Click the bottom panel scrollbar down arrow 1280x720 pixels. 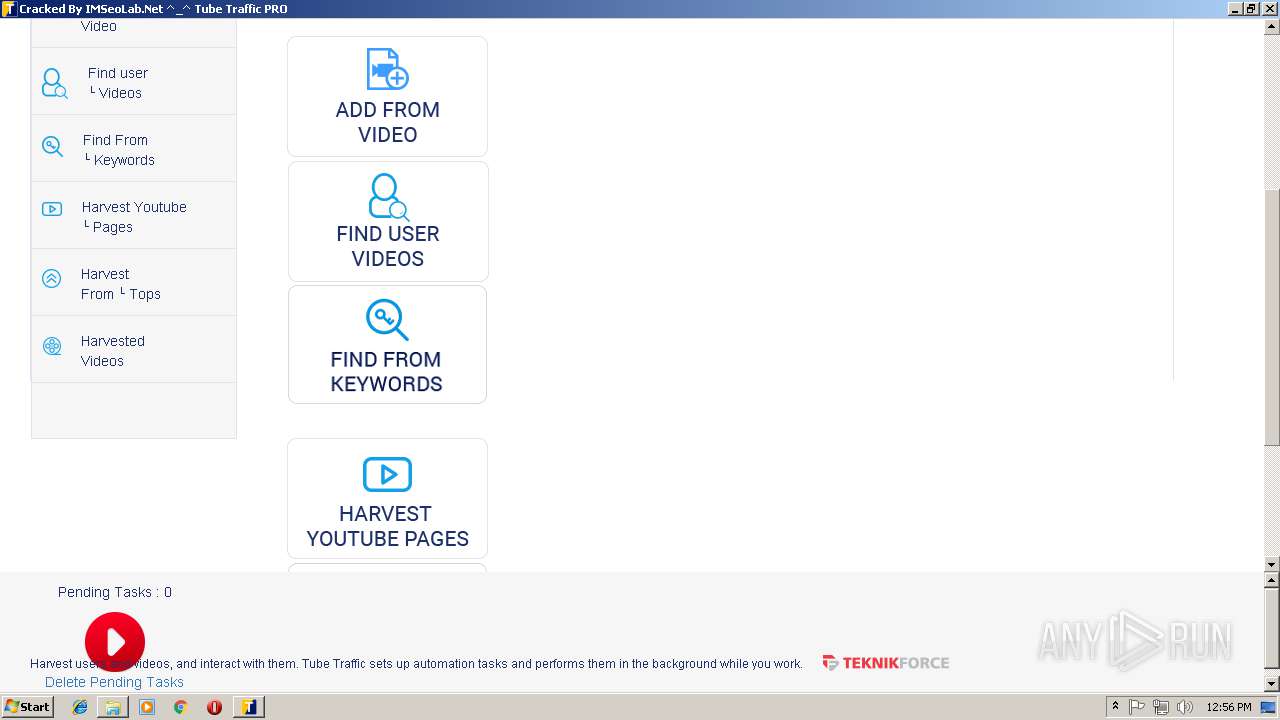click(1272, 684)
